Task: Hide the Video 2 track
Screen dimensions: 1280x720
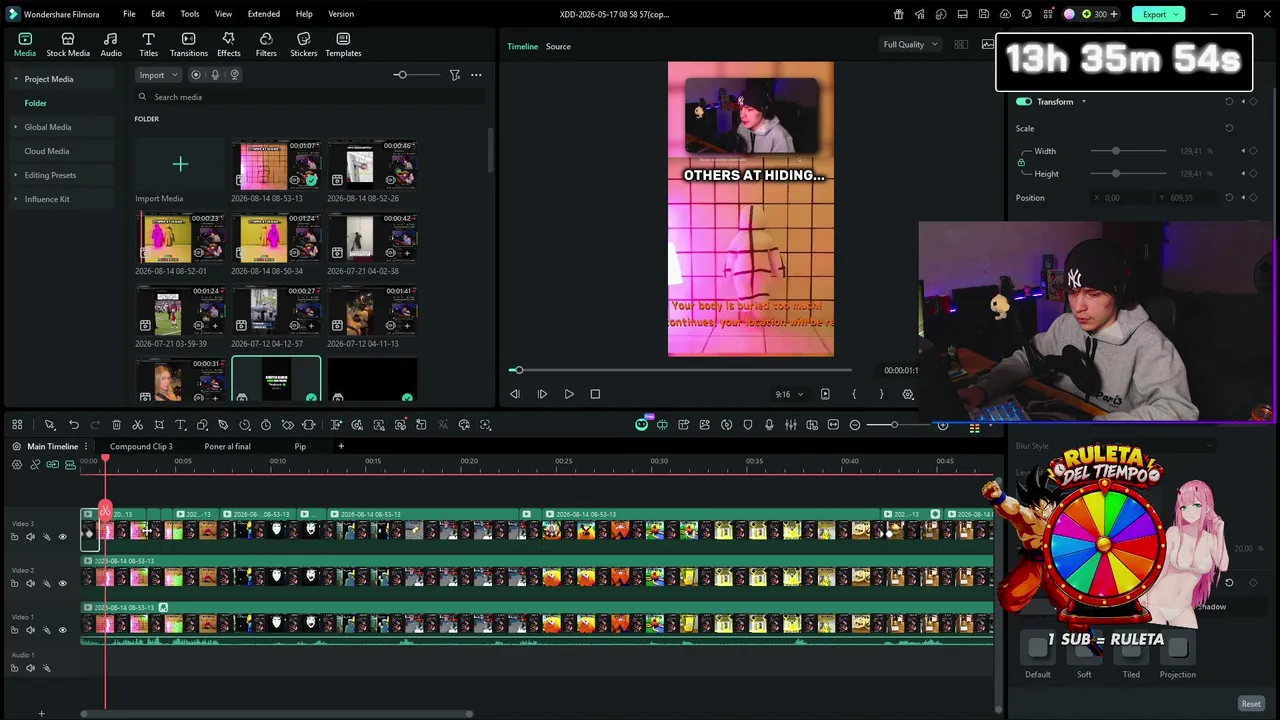Action: pyautogui.click(x=62, y=583)
